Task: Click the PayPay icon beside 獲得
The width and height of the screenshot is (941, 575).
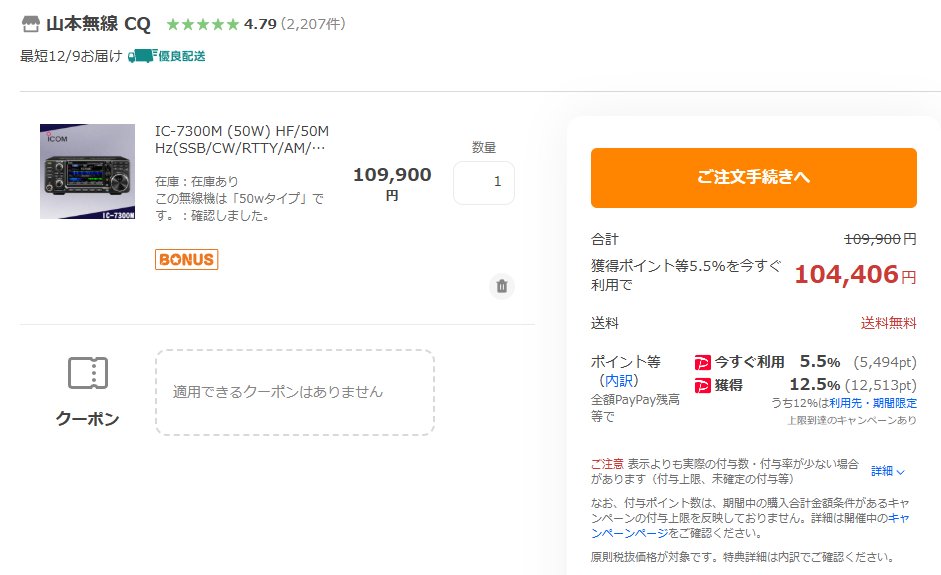Action: click(702, 385)
